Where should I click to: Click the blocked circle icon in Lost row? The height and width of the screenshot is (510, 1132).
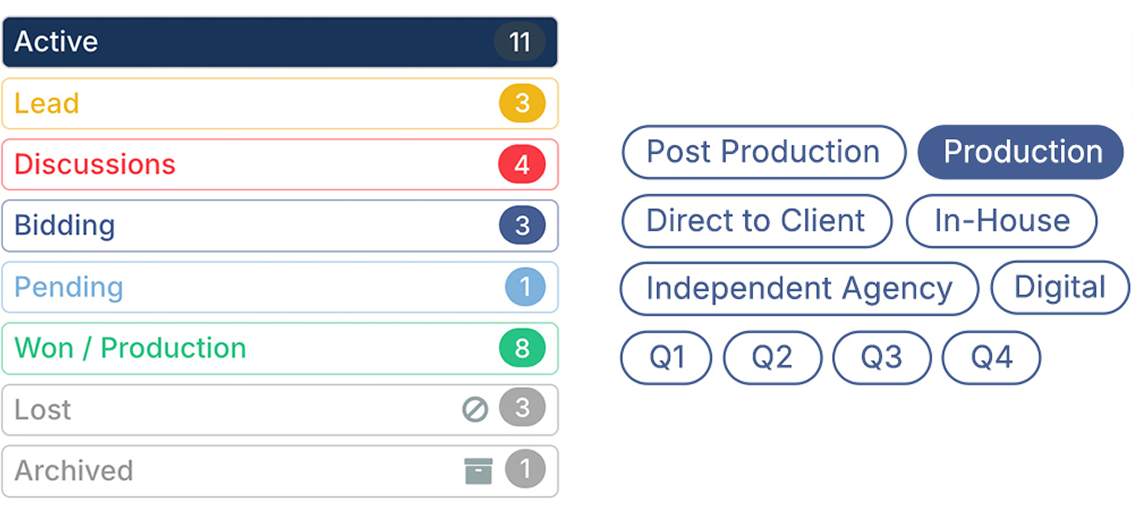click(475, 409)
